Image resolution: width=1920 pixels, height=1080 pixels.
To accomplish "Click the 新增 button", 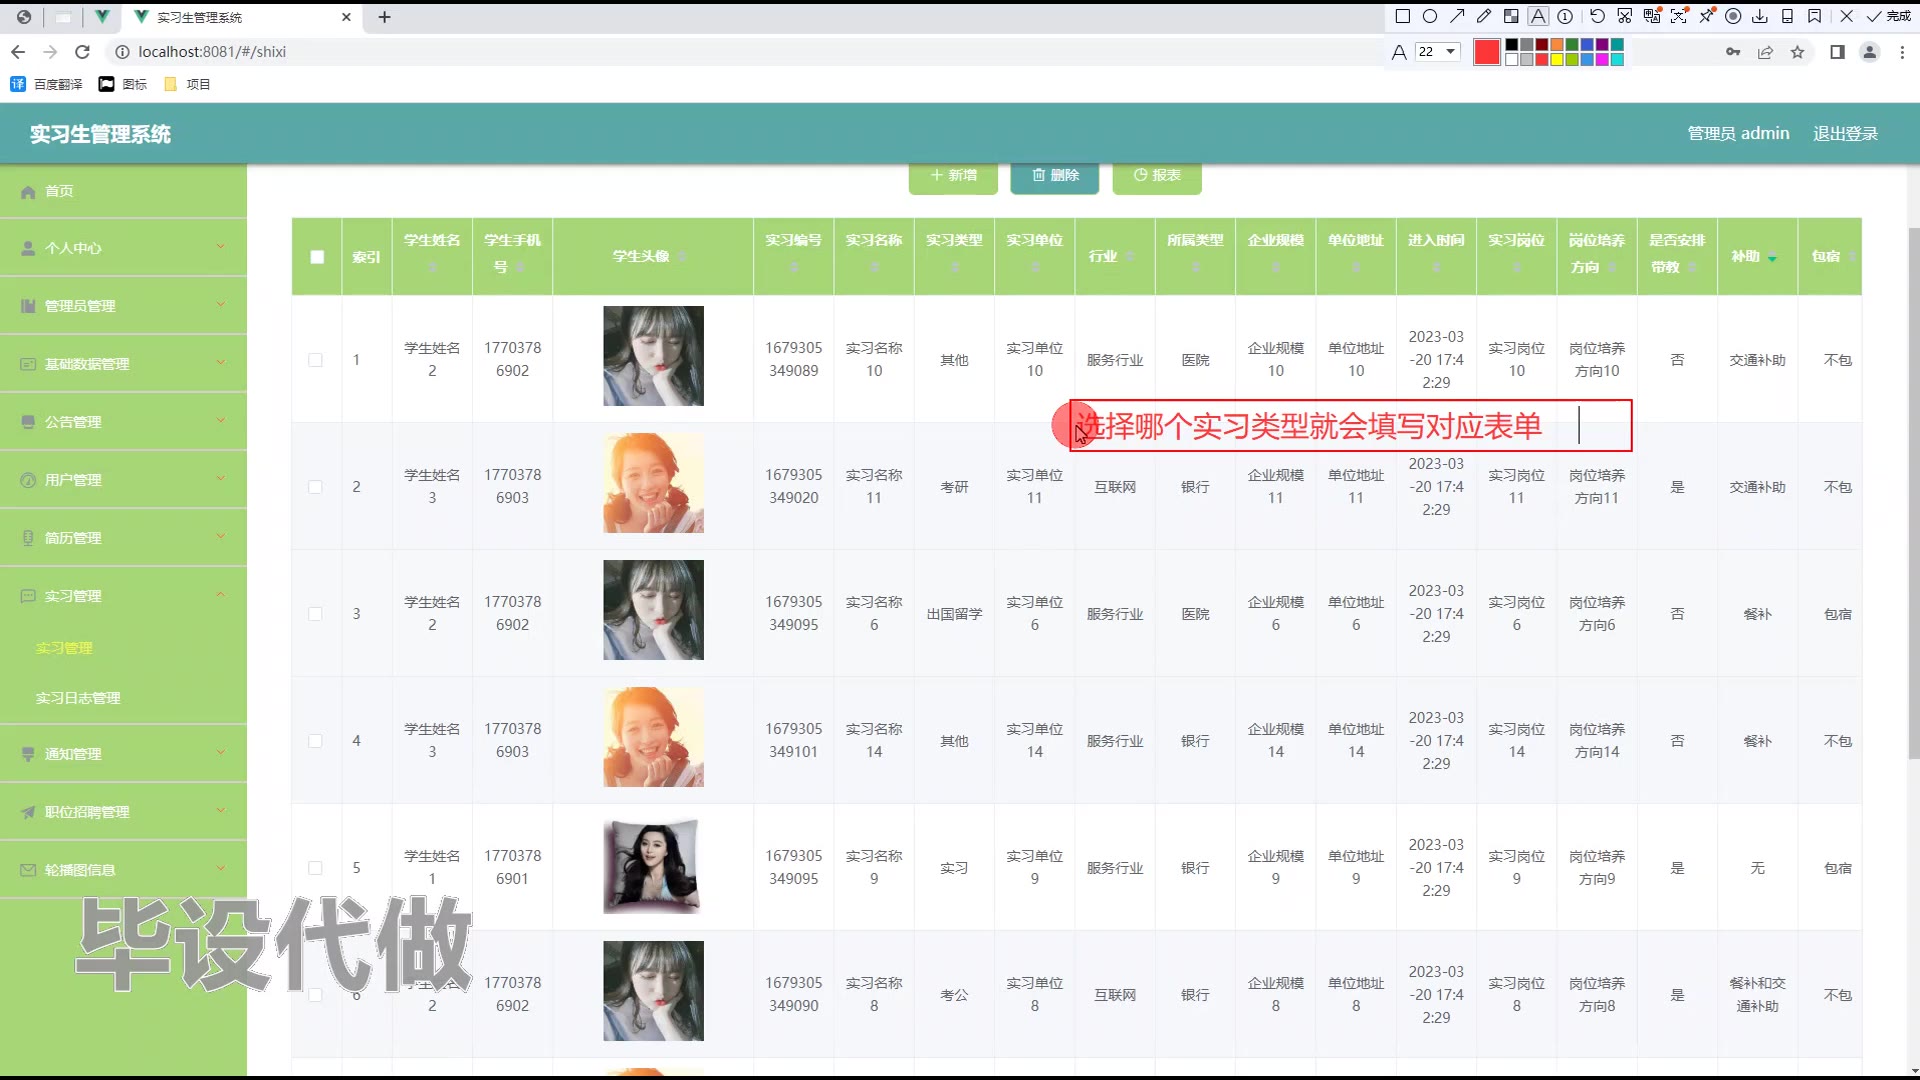I will [x=953, y=175].
